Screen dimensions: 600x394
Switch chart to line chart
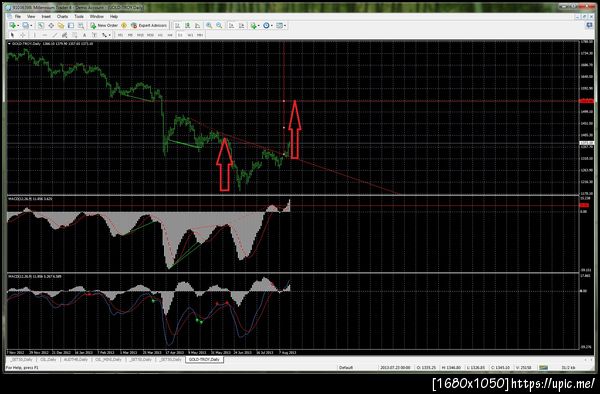pyautogui.click(x=197, y=25)
